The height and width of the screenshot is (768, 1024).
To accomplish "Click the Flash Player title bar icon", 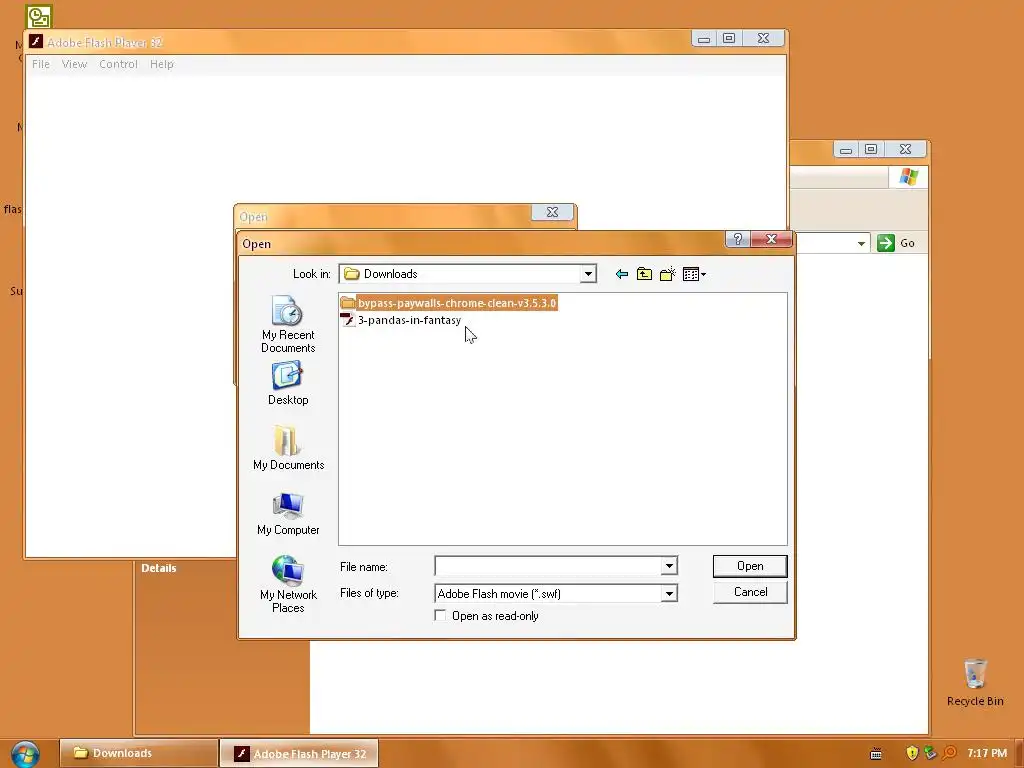I will [36, 42].
